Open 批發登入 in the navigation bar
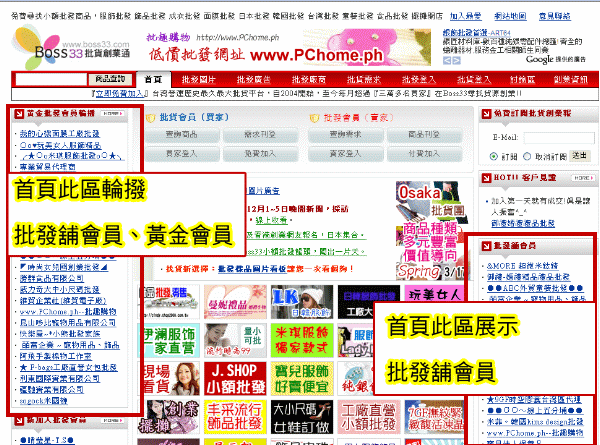Screen dimensions: 600x445 [x=419, y=80]
